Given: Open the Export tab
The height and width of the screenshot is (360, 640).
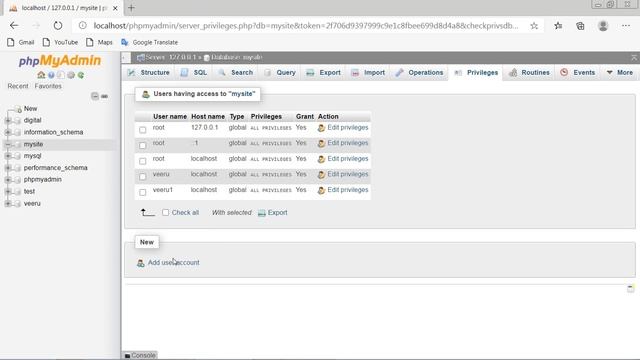Looking at the screenshot, I should (x=324, y=73).
